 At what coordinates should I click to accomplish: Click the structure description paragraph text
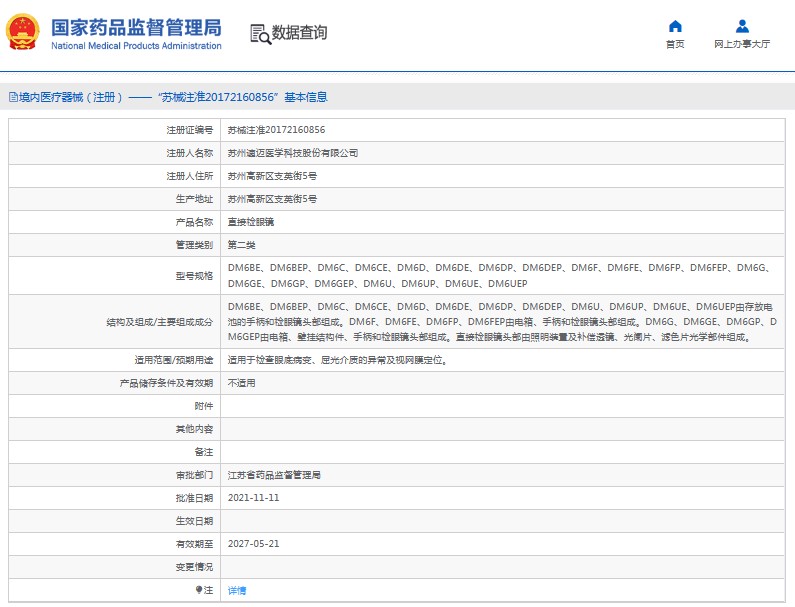(502, 322)
